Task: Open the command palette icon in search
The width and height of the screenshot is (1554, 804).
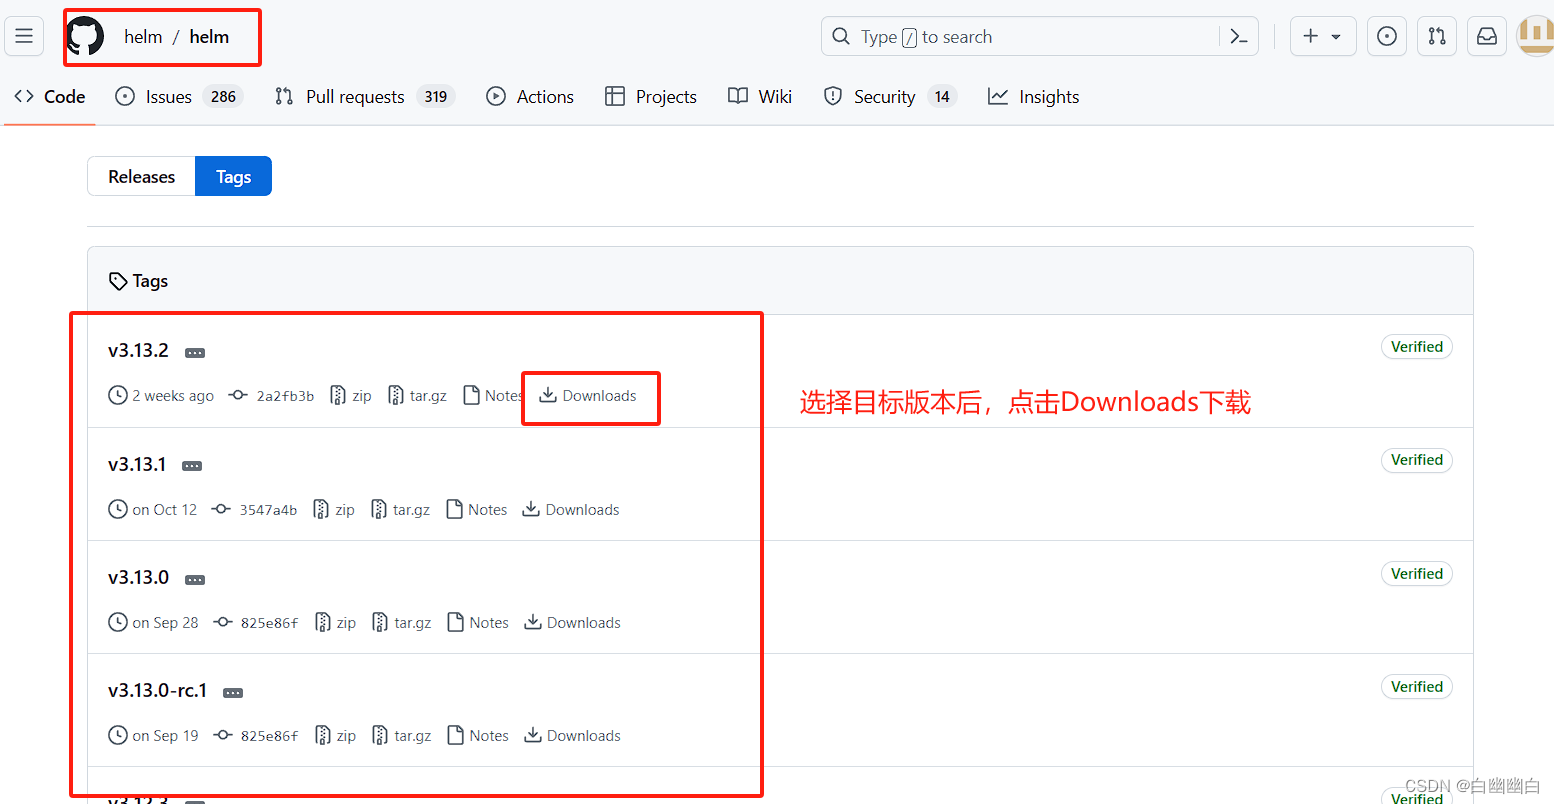Action: pos(1239,37)
